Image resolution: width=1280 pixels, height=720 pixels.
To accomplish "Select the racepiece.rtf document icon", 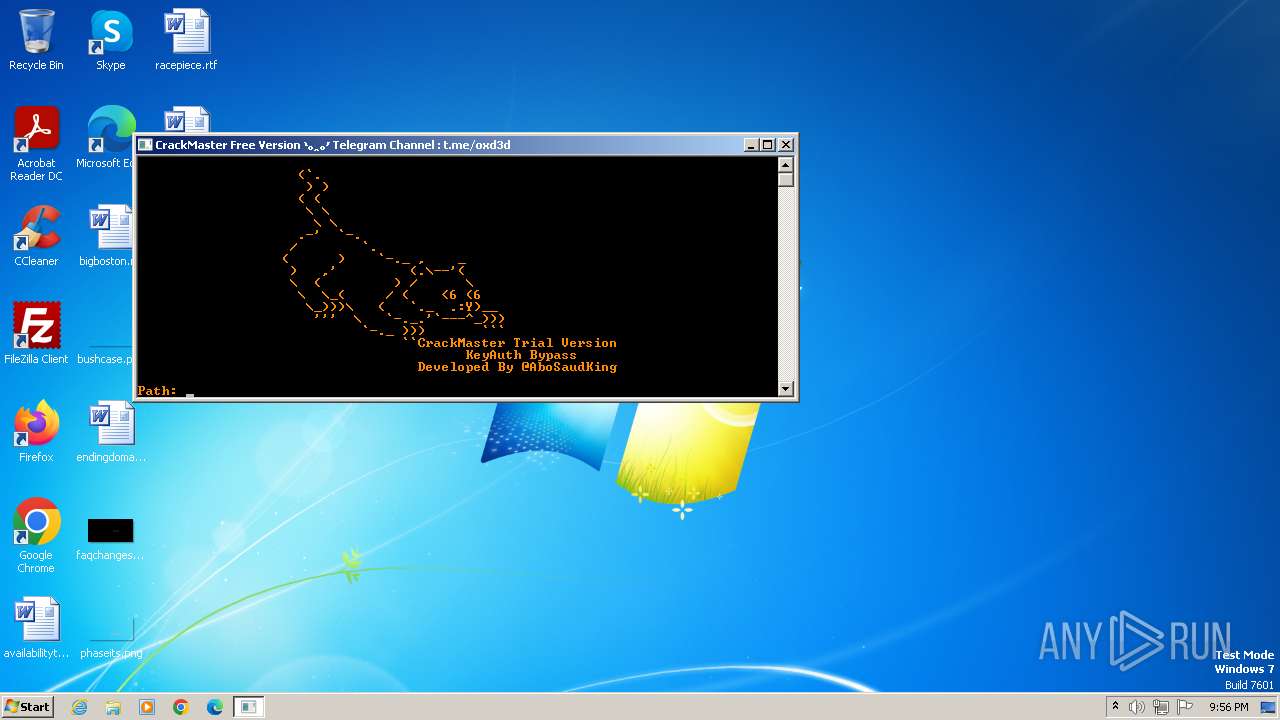I will pyautogui.click(x=186, y=40).
